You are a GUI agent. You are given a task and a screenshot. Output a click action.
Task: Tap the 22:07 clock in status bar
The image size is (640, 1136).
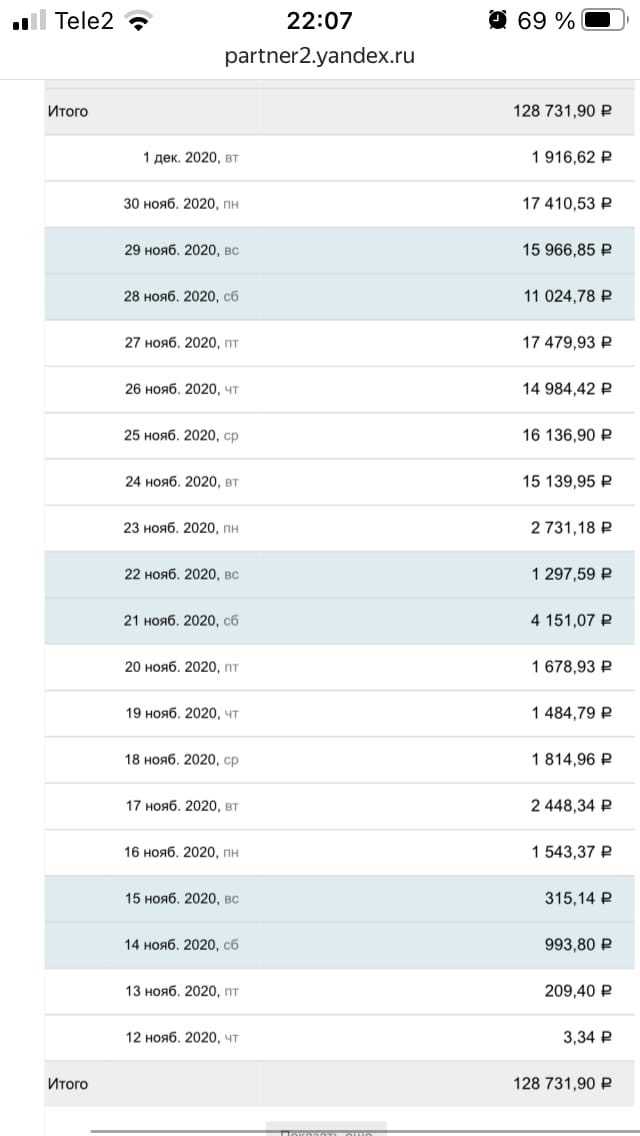click(x=319, y=20)
